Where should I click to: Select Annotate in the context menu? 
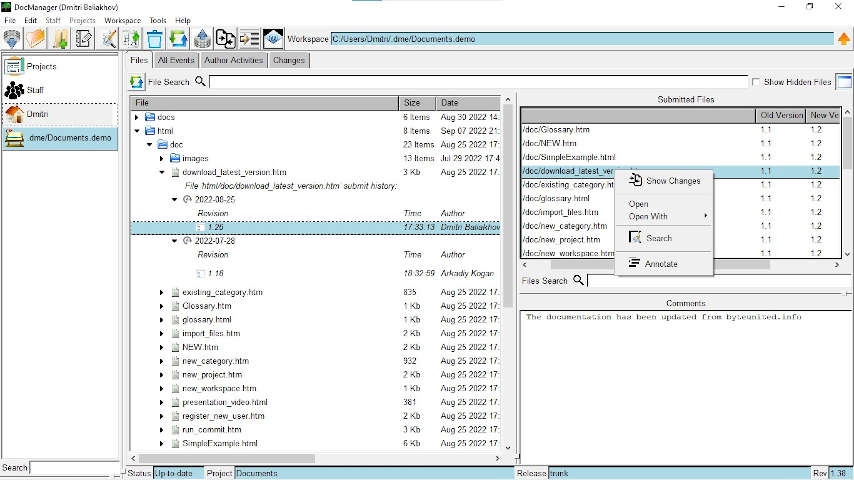661,264
